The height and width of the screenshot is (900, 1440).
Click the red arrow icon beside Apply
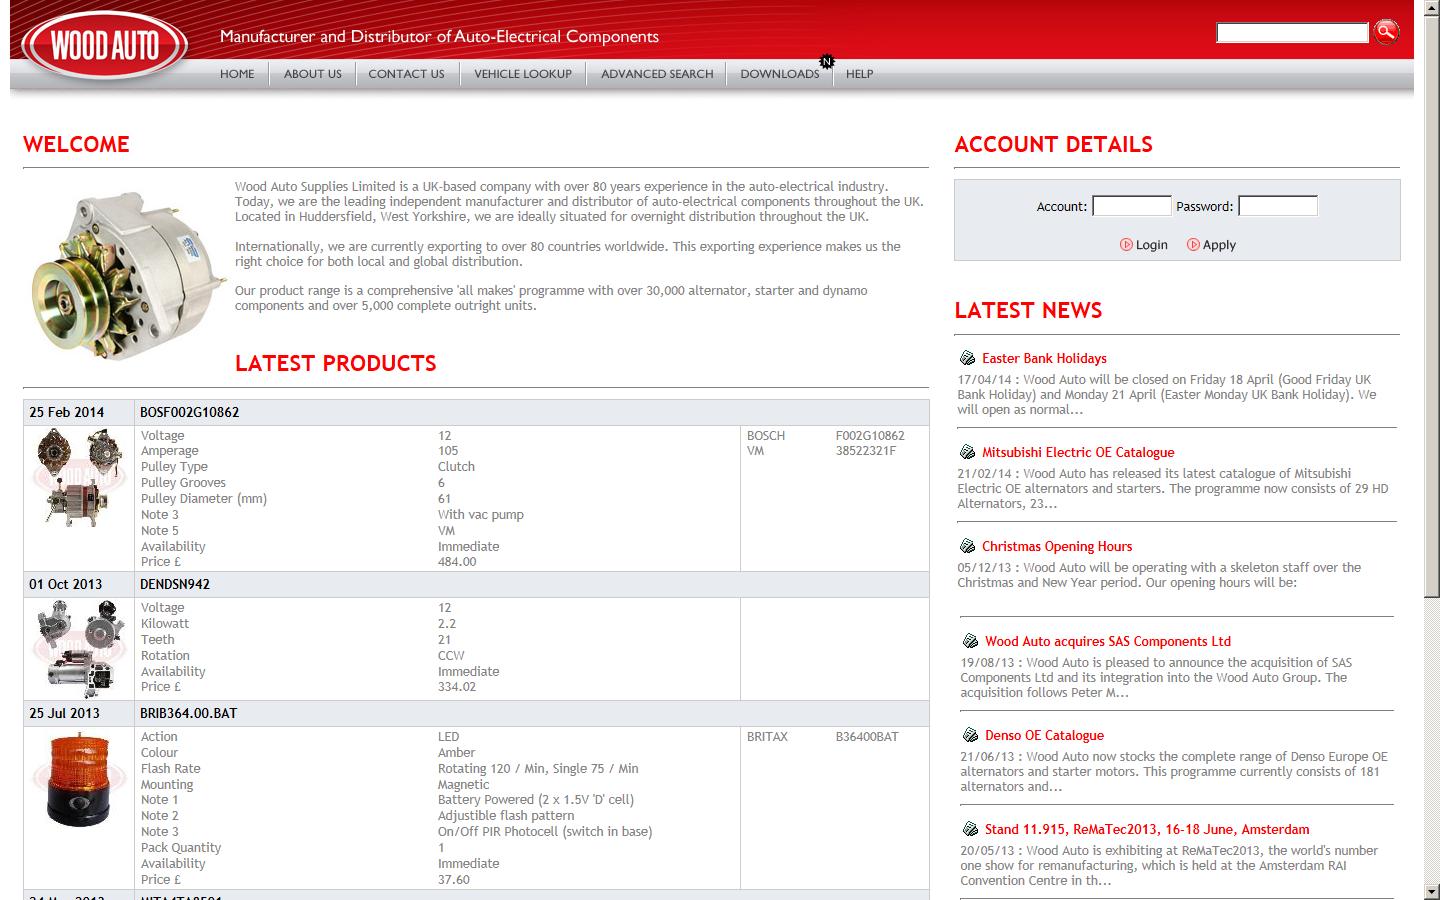(1192, 244)
